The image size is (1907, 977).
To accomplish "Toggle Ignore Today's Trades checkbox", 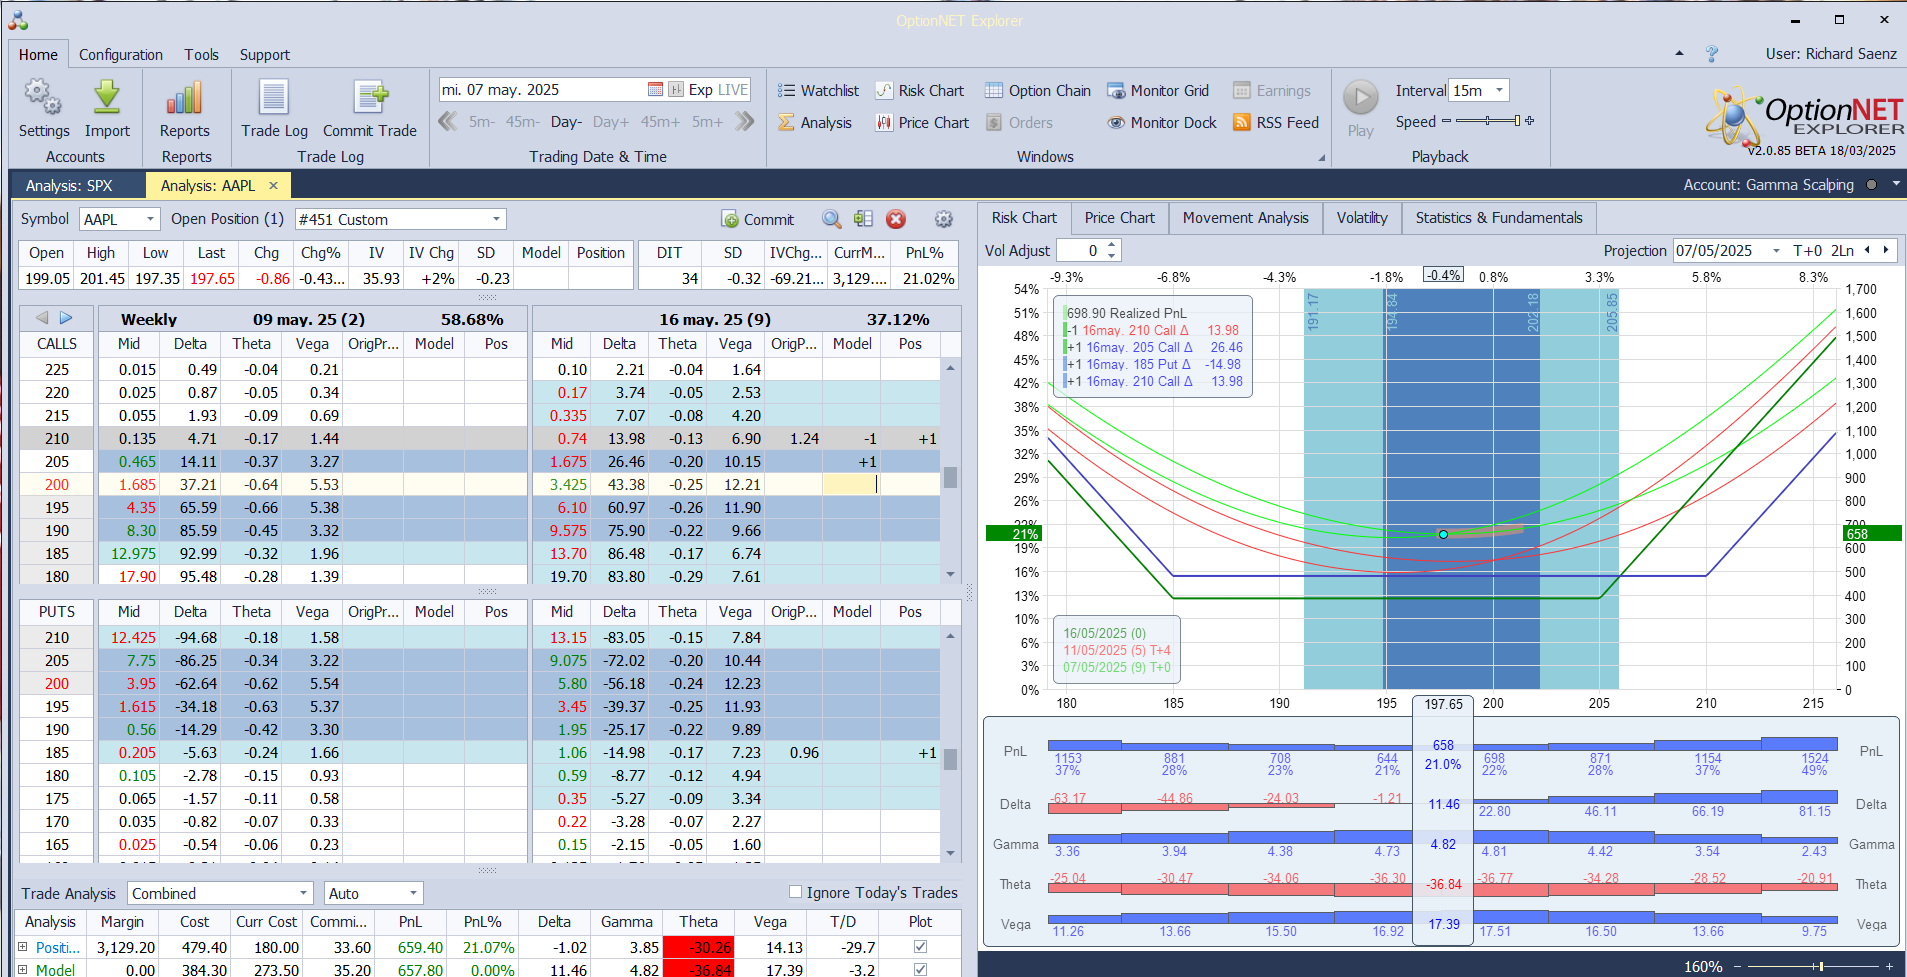I will [796, 892].
